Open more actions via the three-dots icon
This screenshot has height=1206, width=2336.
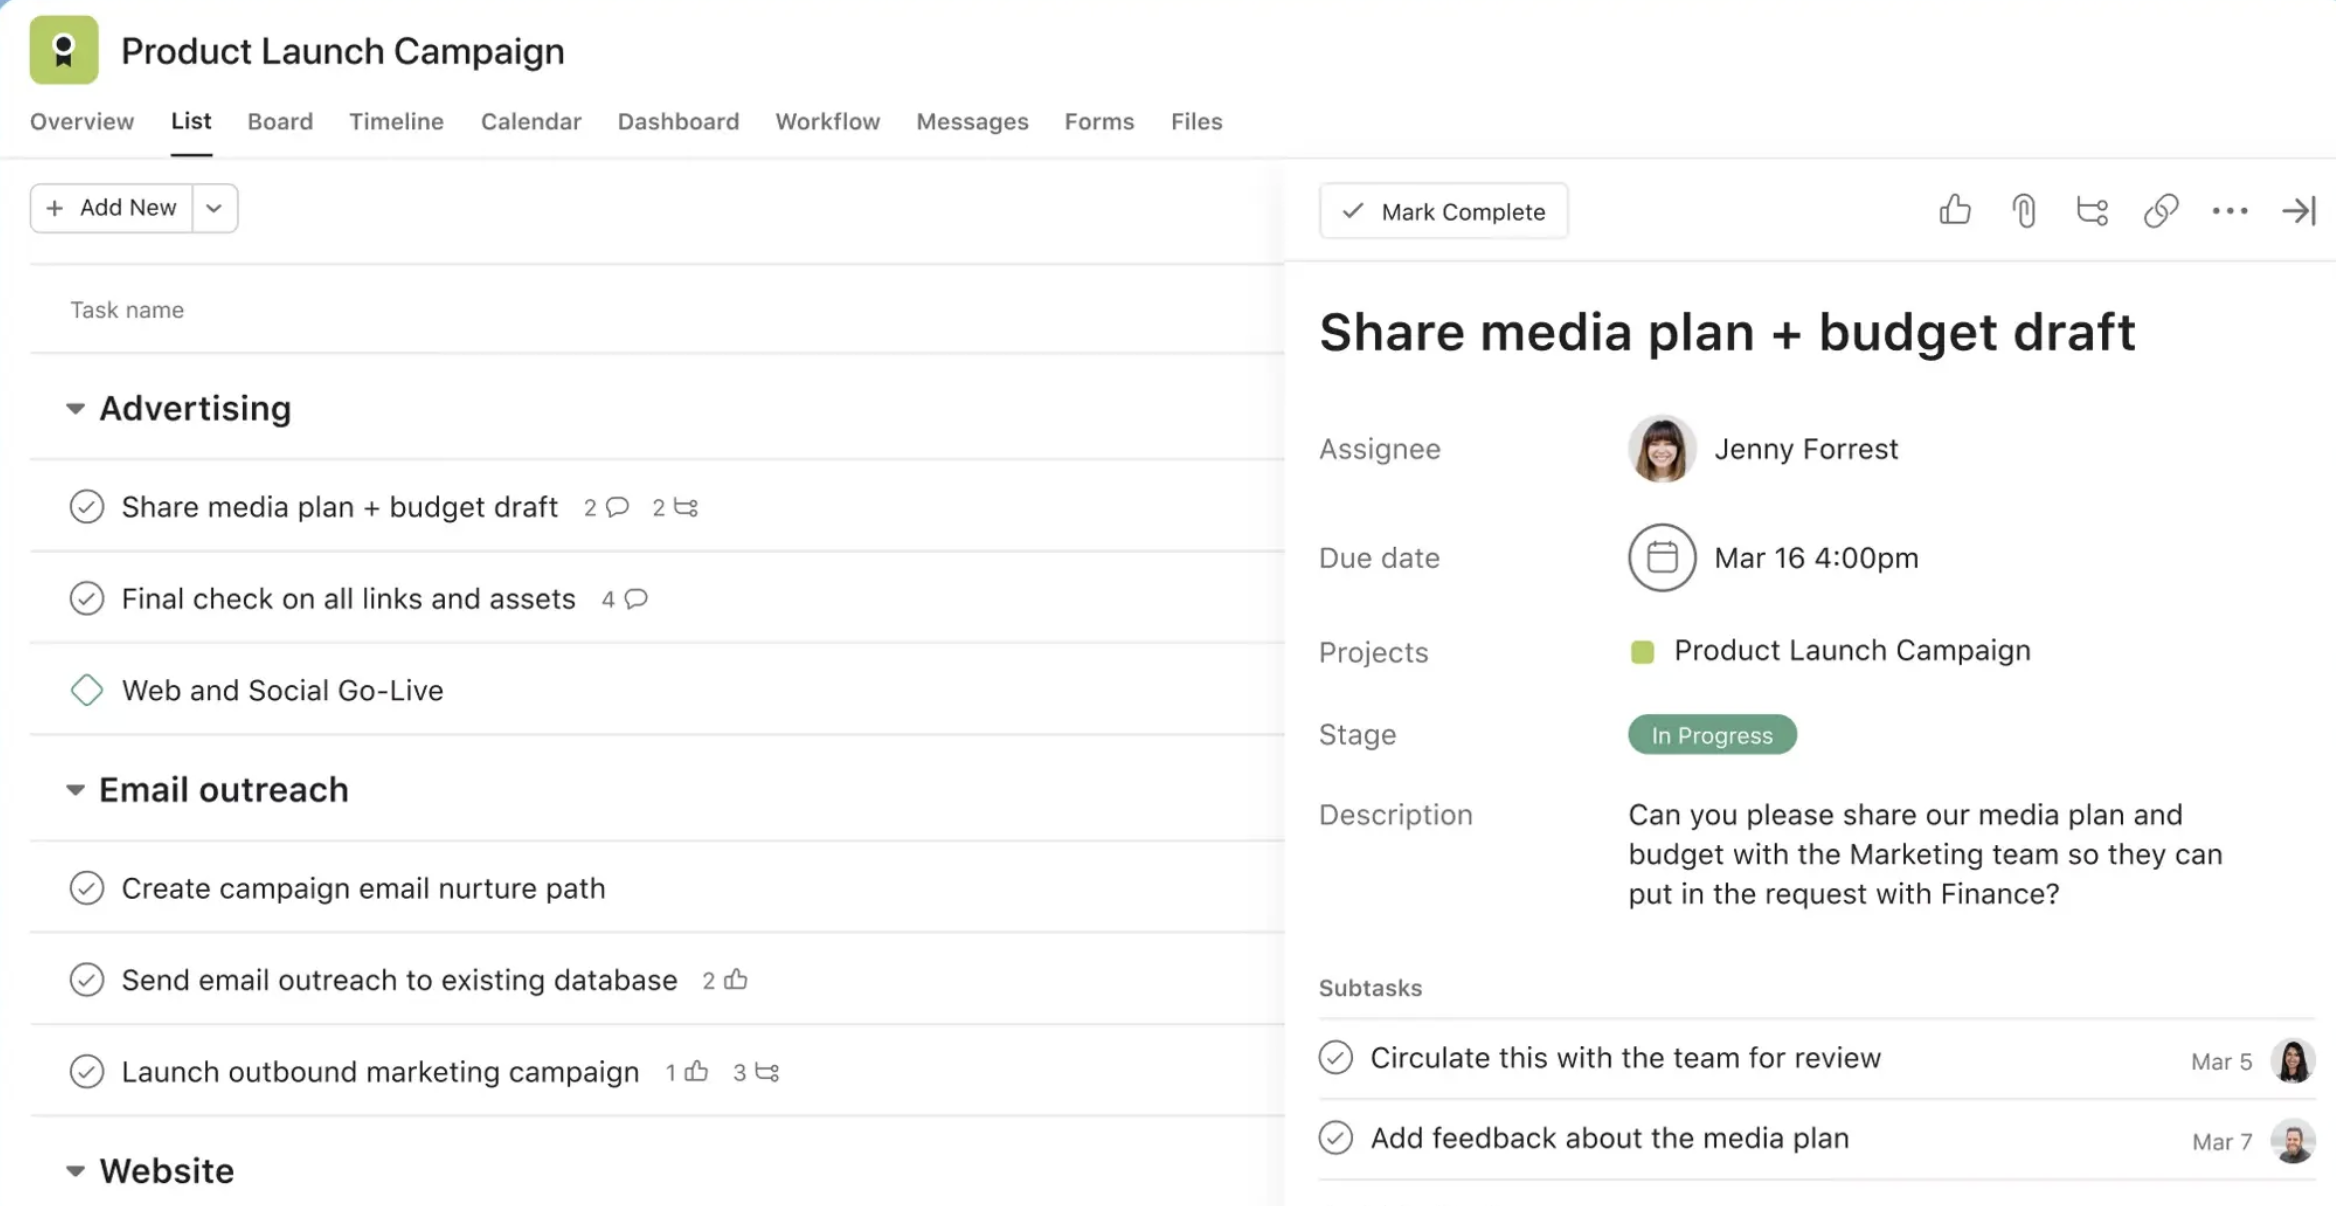coord(2229,211)
